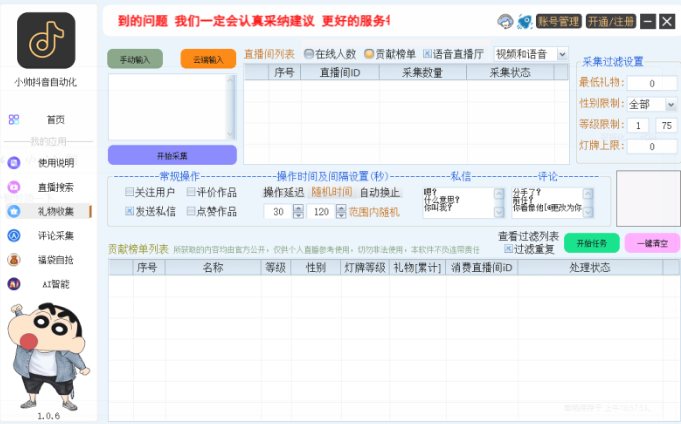
Task: Toggle the 过滤重复 checkbox
Action: (x=508, y=248)
